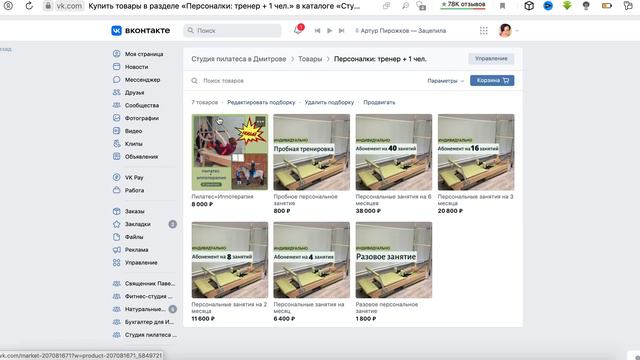
Task: Open Видео in the sidebar
Action: (128, 131)
